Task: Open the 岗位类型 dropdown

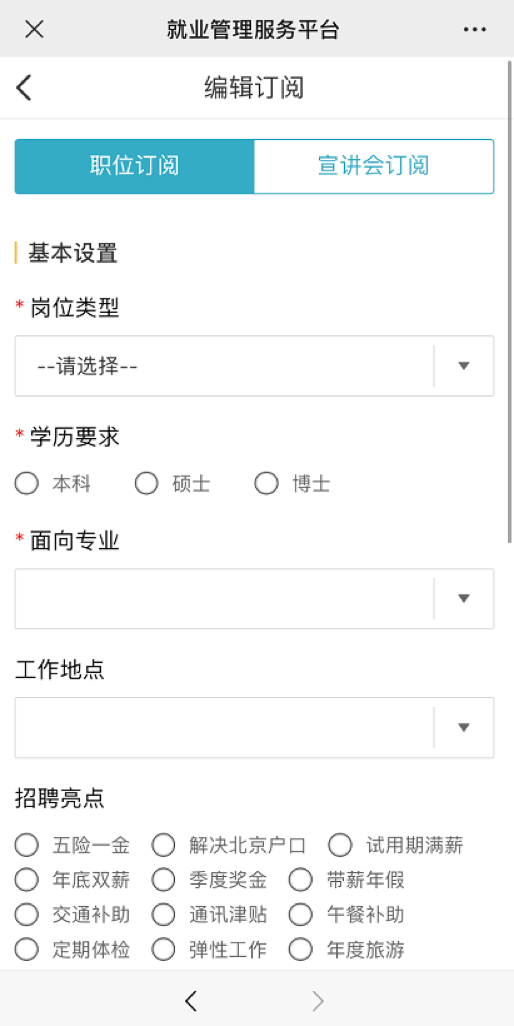Action: (254, 366)
